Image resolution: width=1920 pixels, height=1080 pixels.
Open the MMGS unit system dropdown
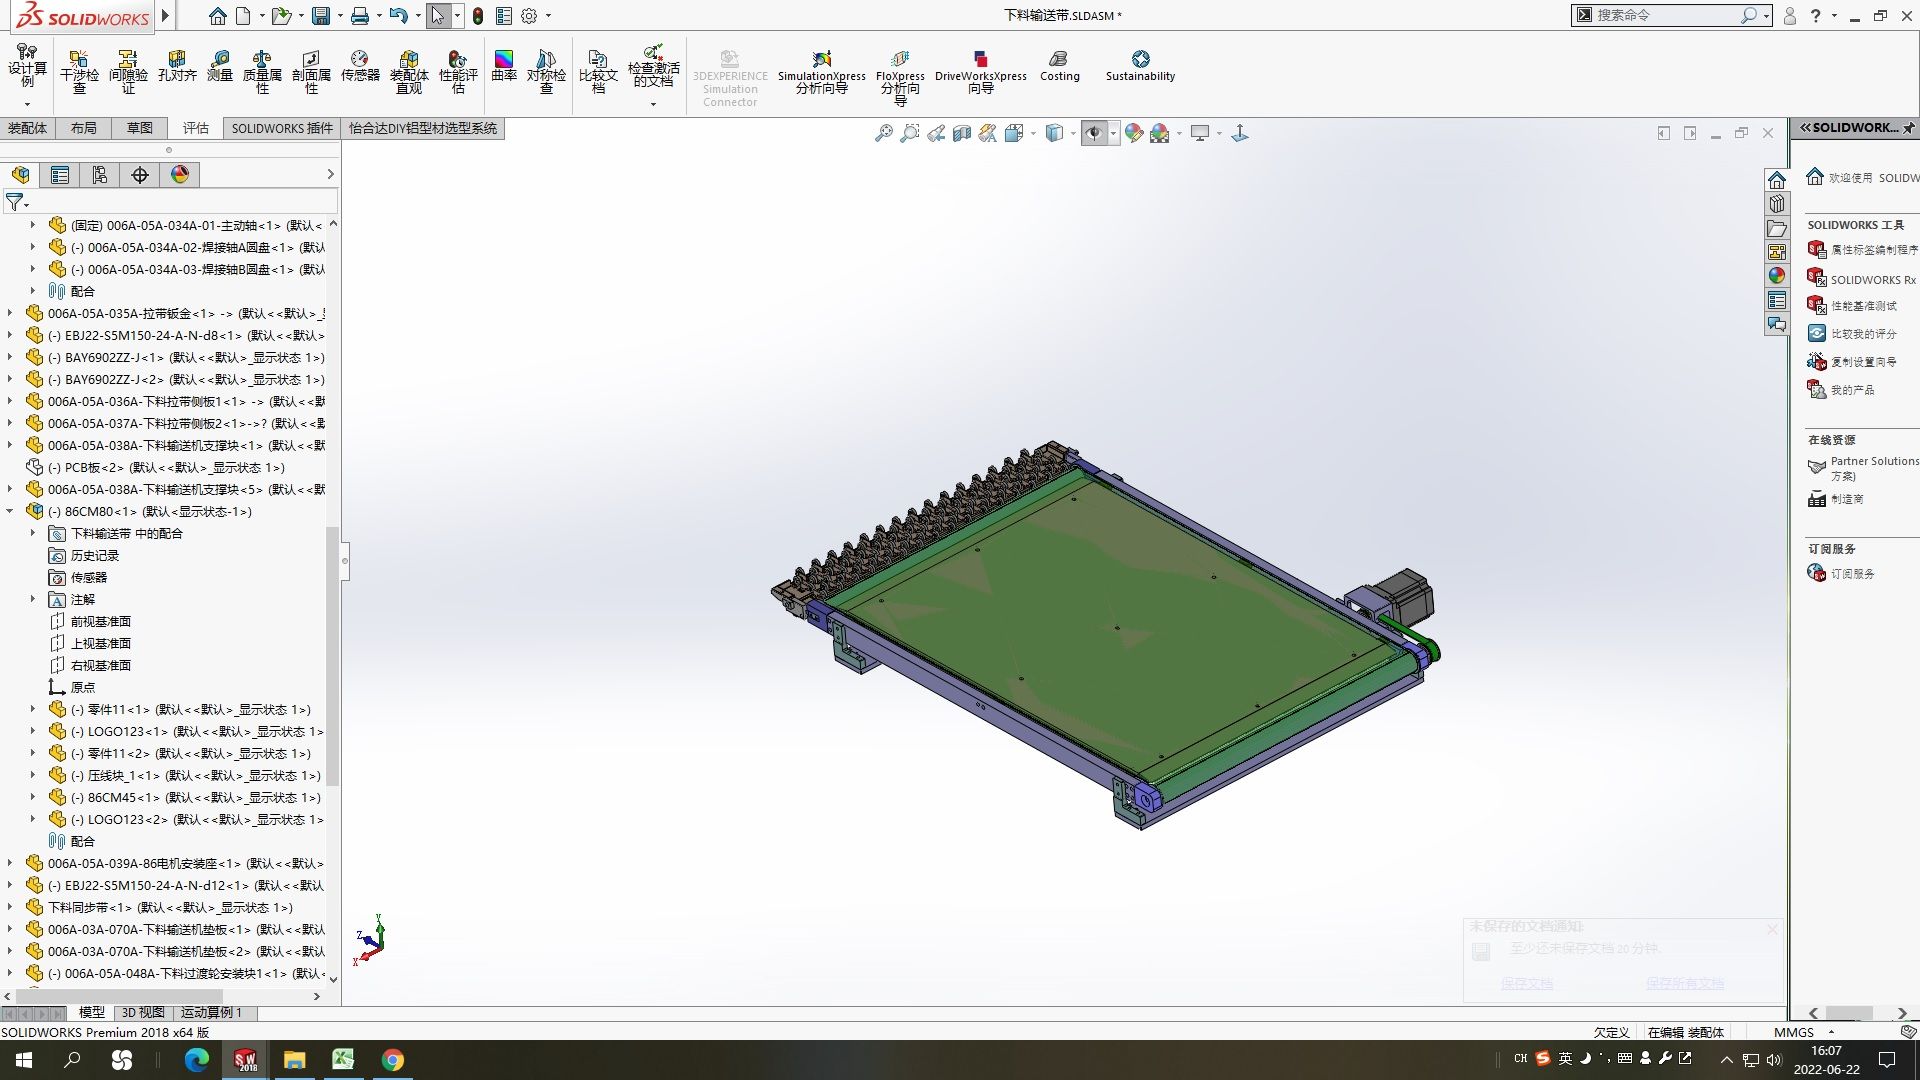tap(1832, 1032)
